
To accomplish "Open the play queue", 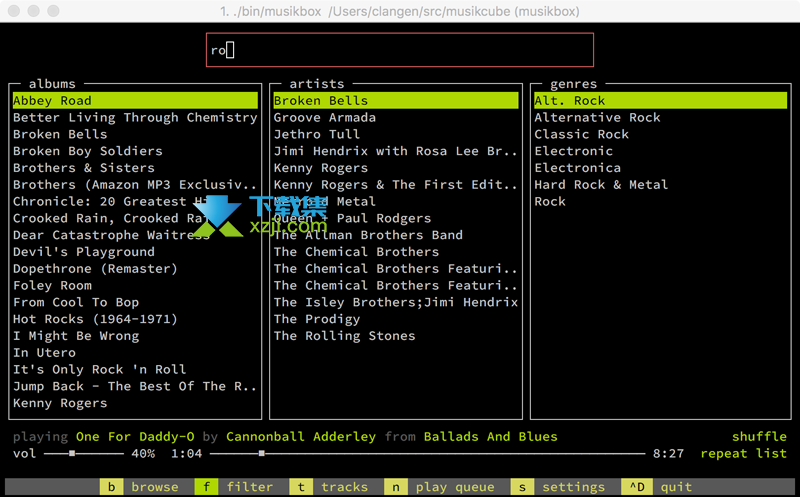I will [455, 487].
